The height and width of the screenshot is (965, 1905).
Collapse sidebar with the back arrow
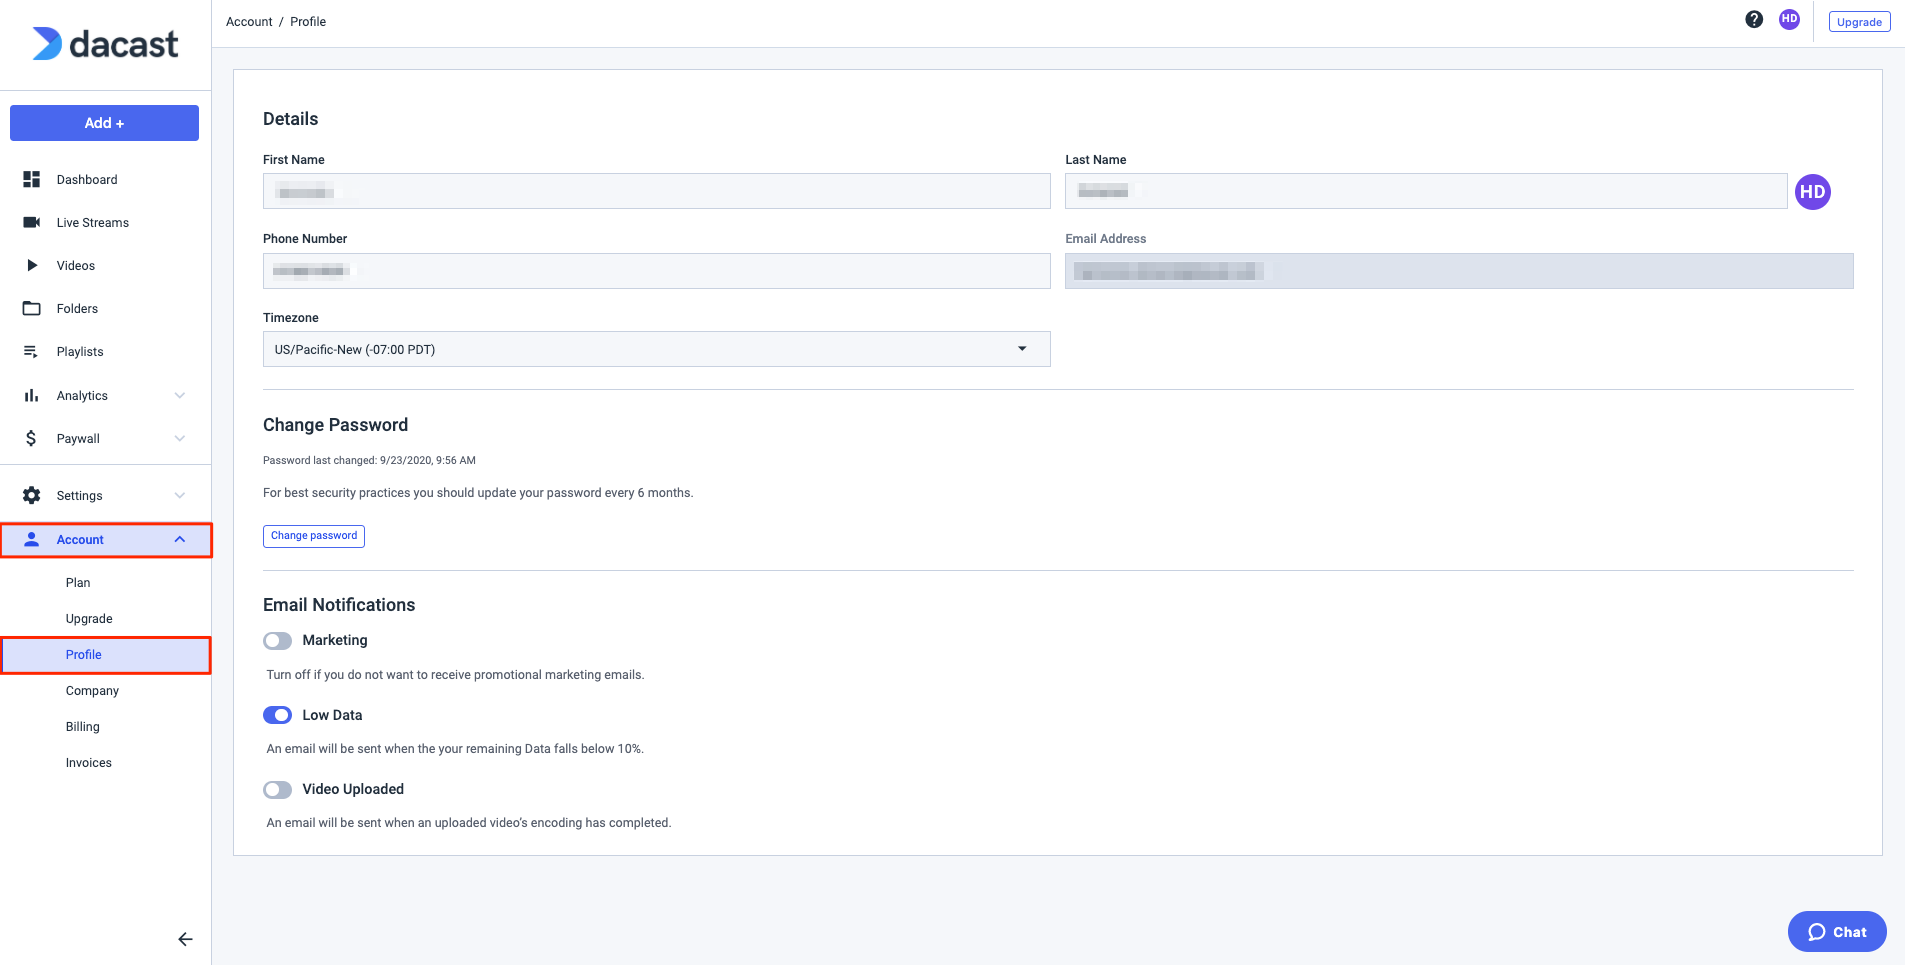point(185,939)
